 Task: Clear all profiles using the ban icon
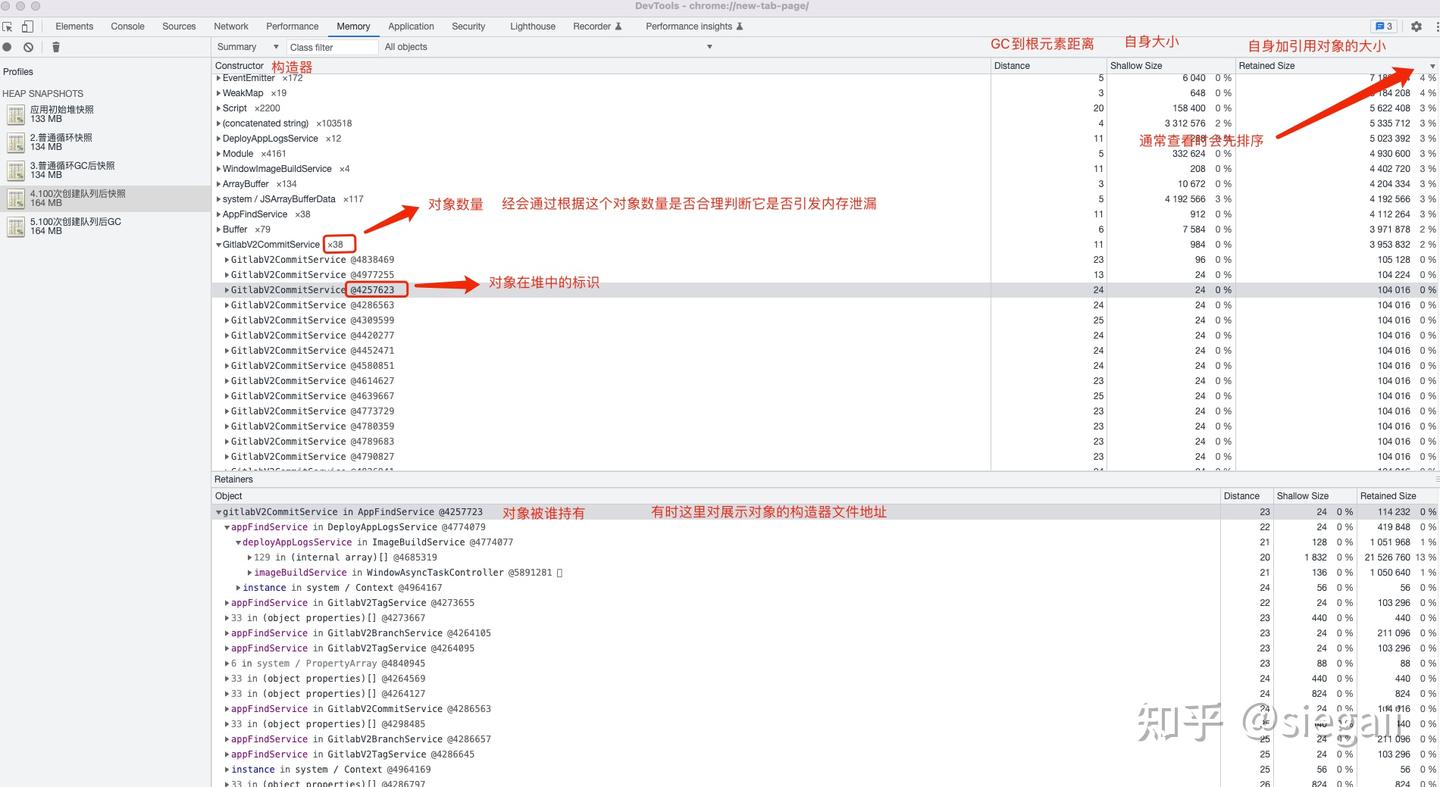[28, 47]
